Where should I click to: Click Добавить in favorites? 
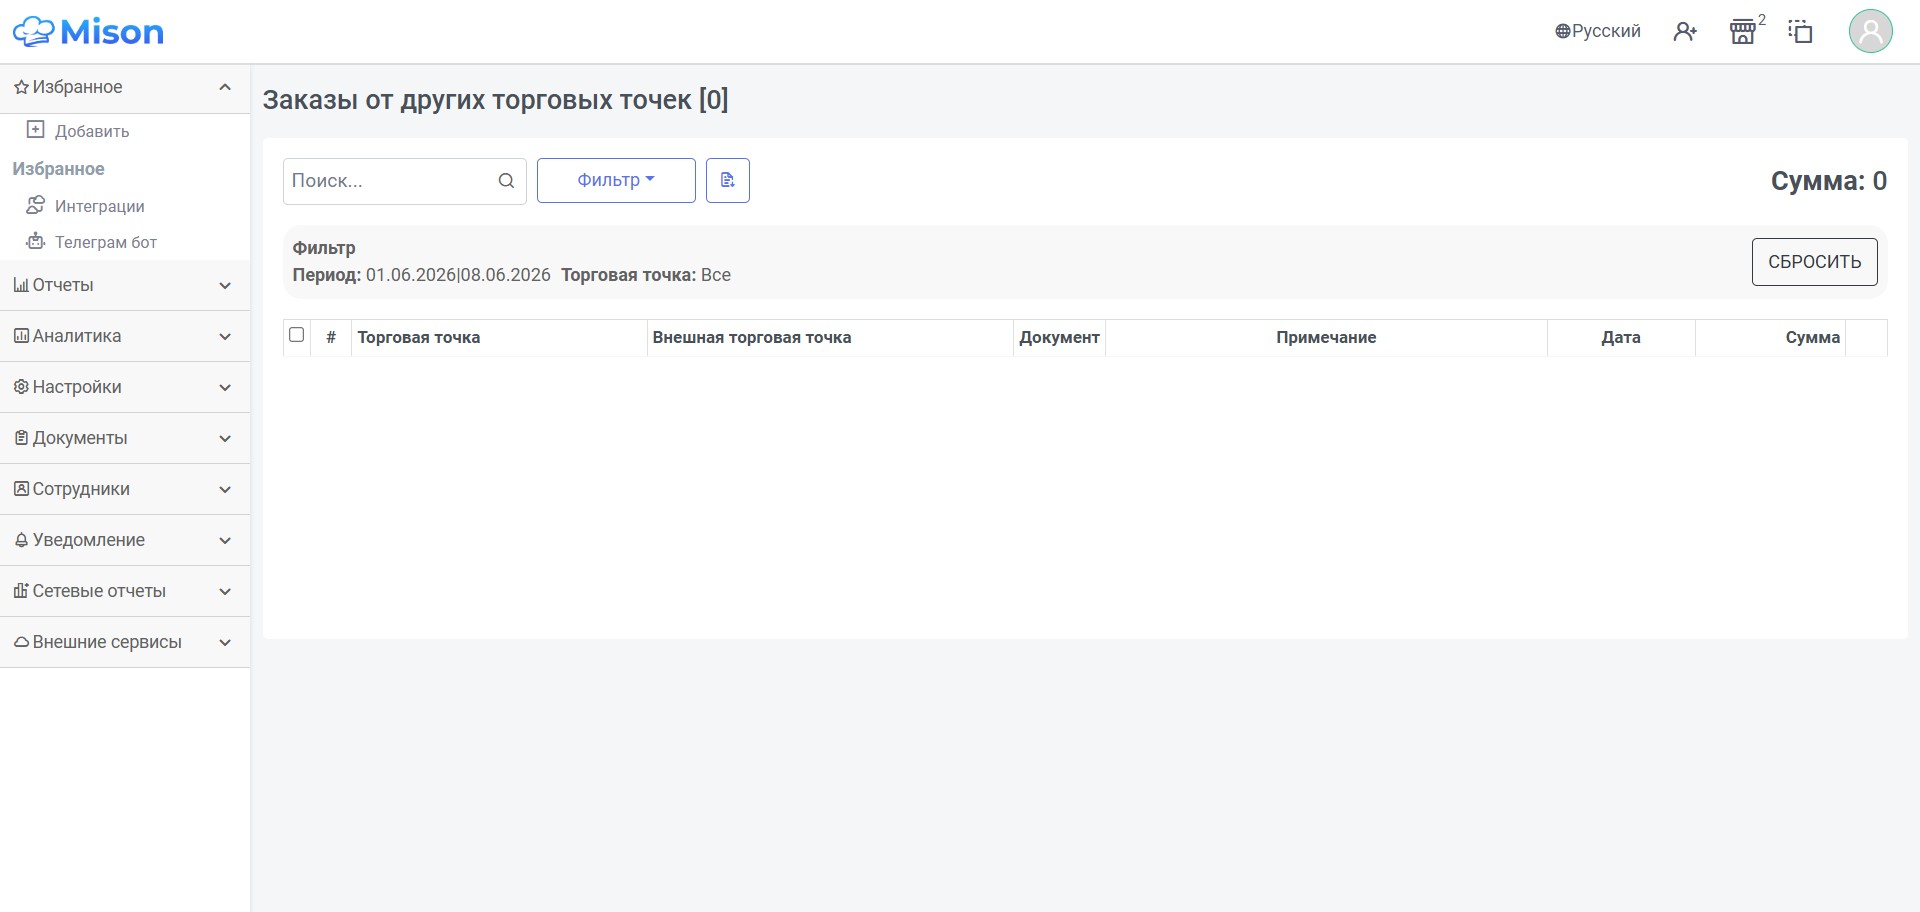click(x=92, y=131)
